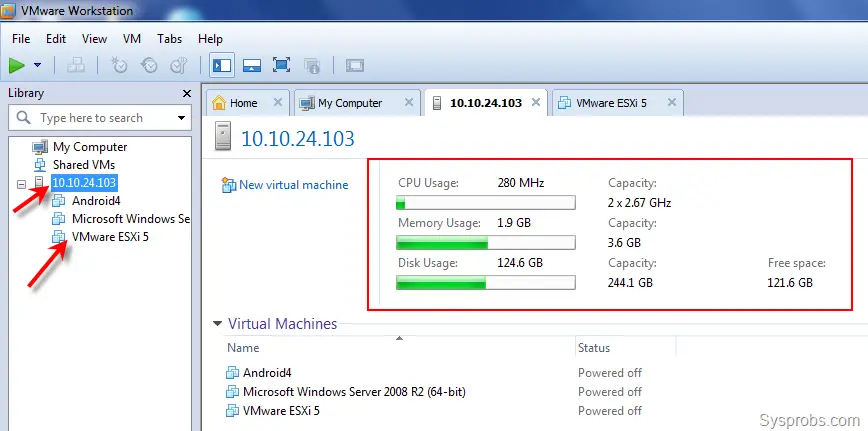This screenshot has height=431, width=868.
Task: Click the Disk Usage progress bar
Action: (x=485, y=283)
